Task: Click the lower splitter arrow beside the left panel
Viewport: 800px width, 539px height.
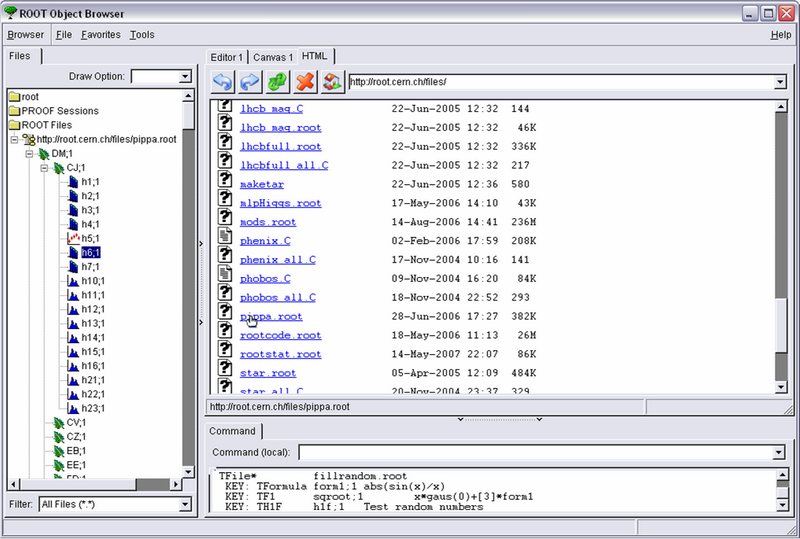Action: tap(201, 322)
